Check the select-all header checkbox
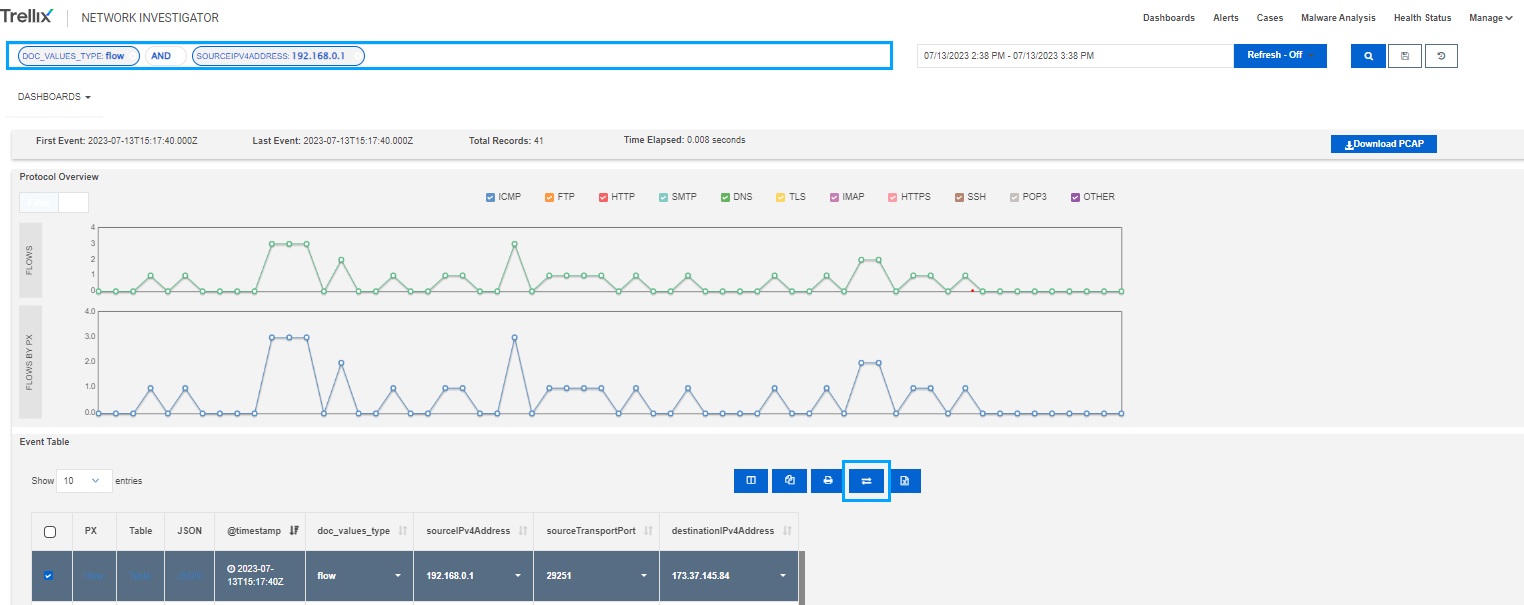 [x=50, y=532]
